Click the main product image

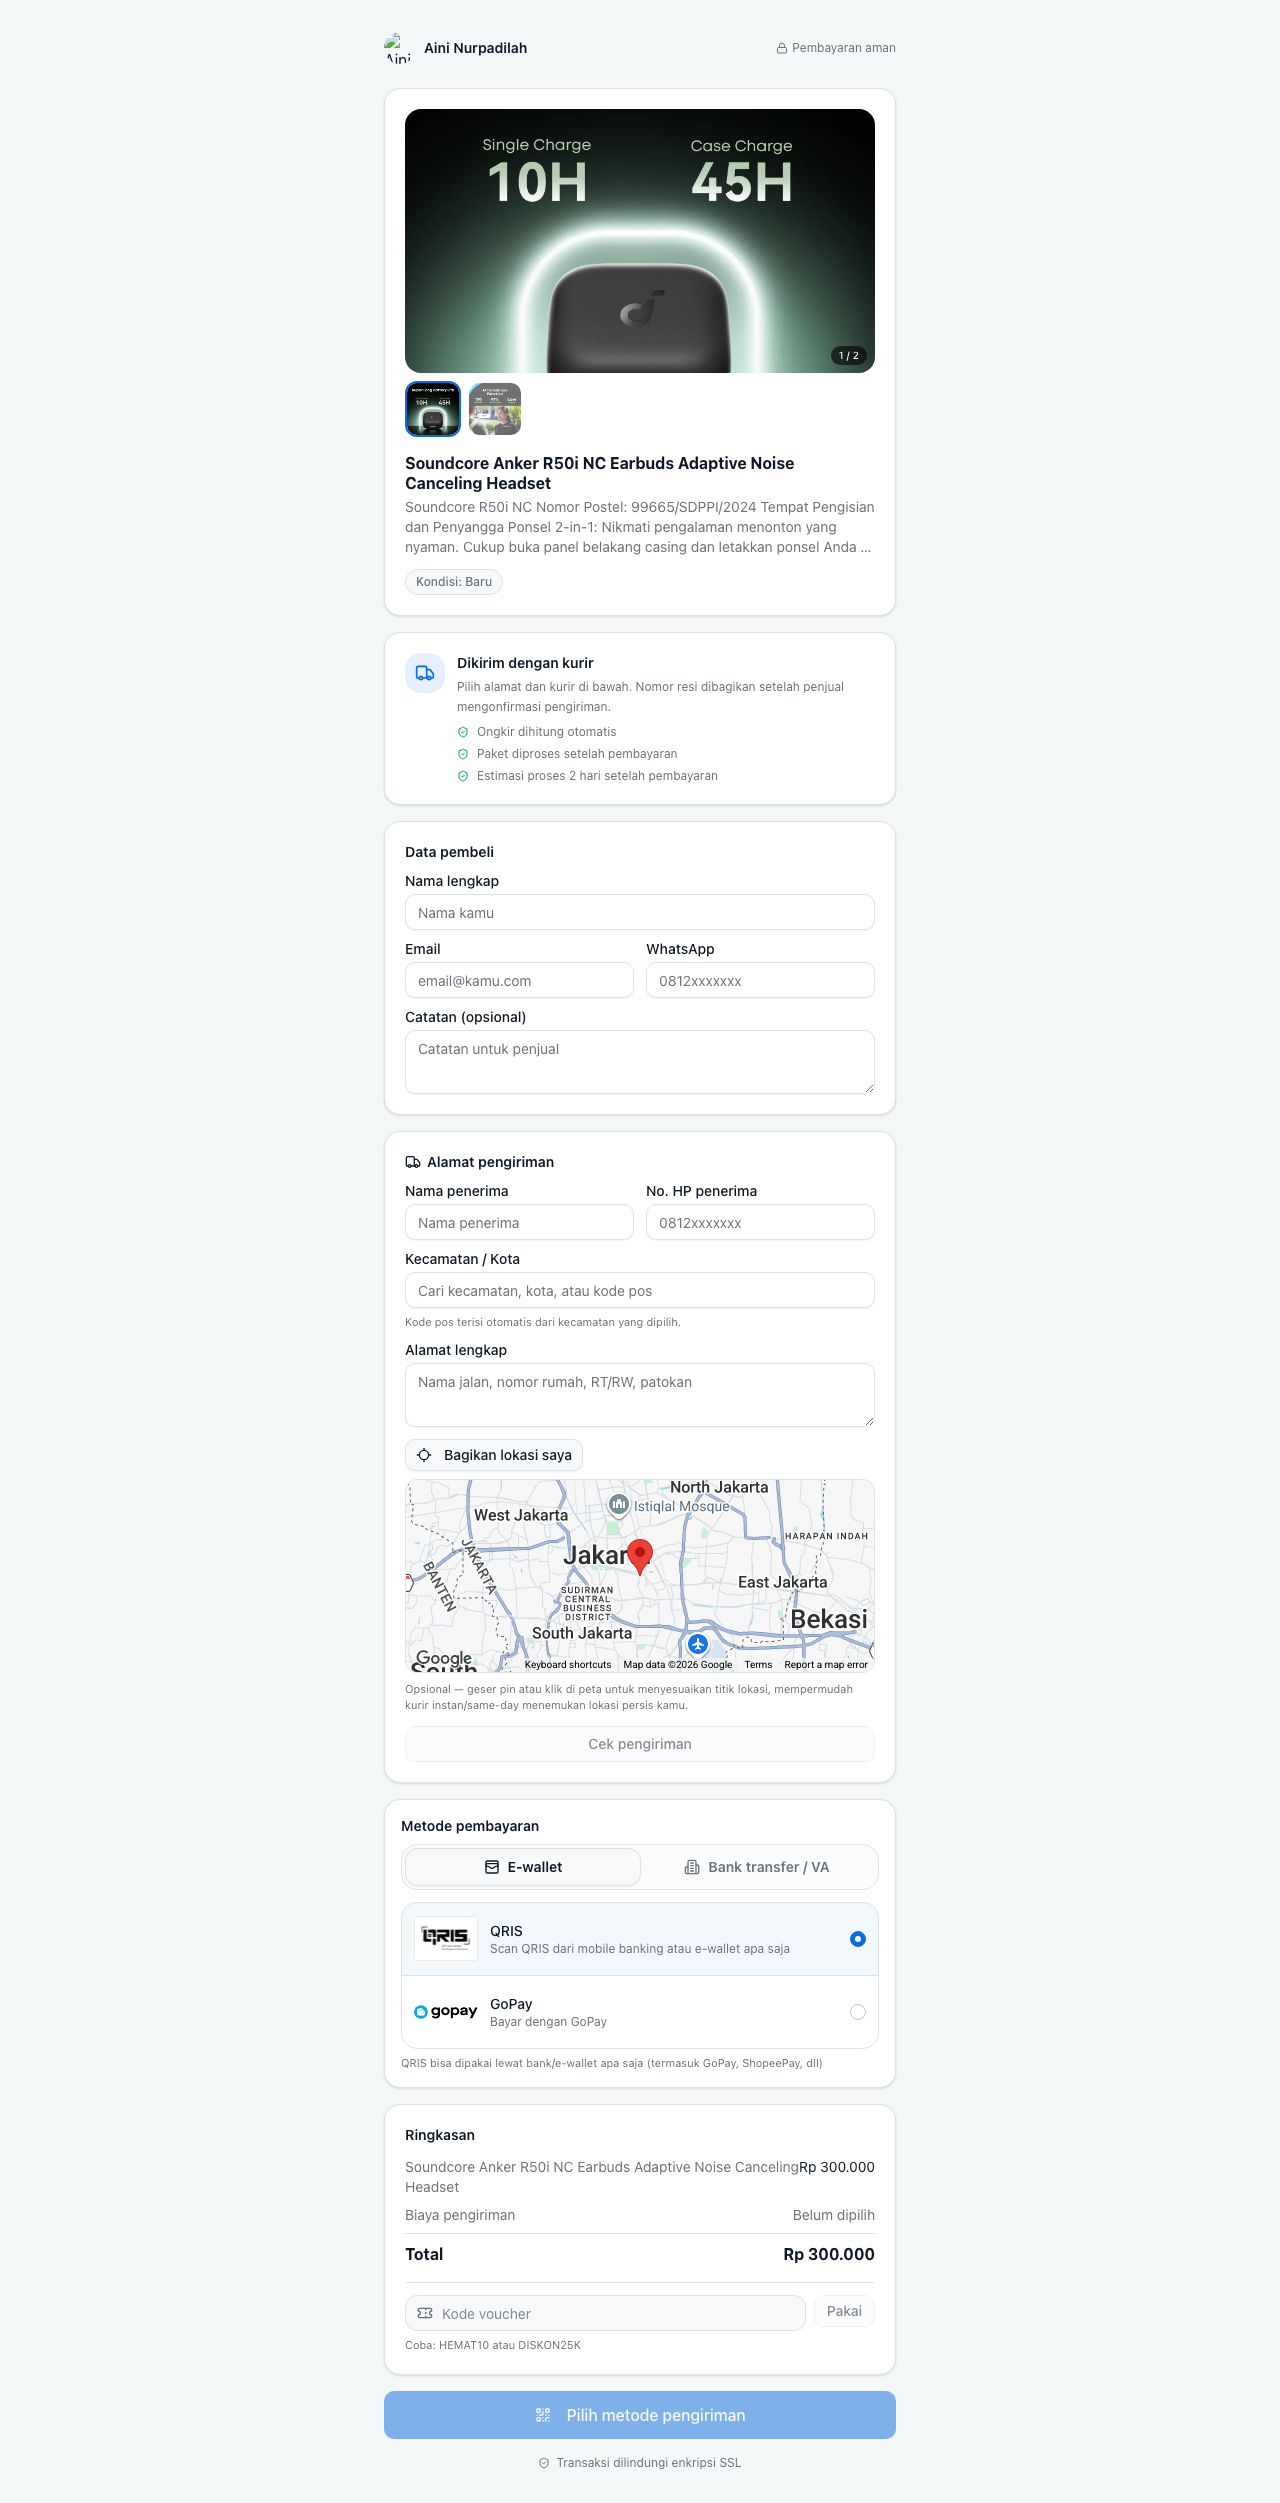tap(640, 241)
